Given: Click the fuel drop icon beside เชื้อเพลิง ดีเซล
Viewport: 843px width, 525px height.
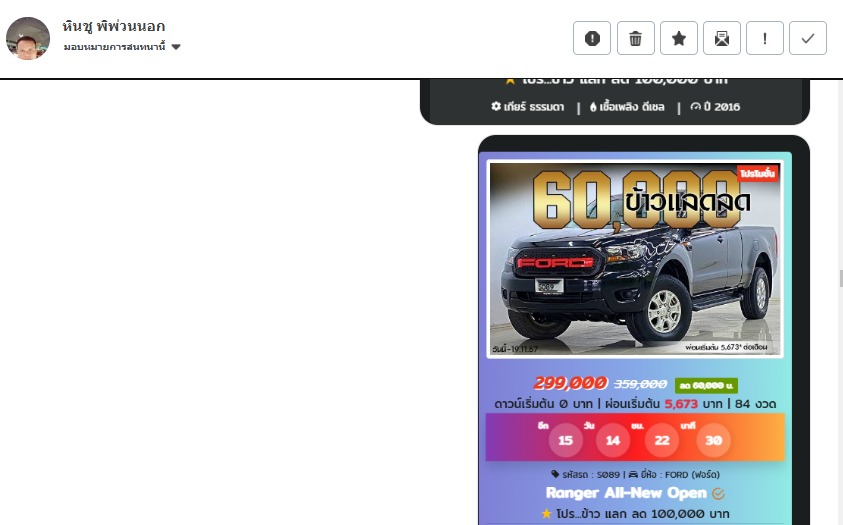Looking at the screenshot, I should point(593,107).
